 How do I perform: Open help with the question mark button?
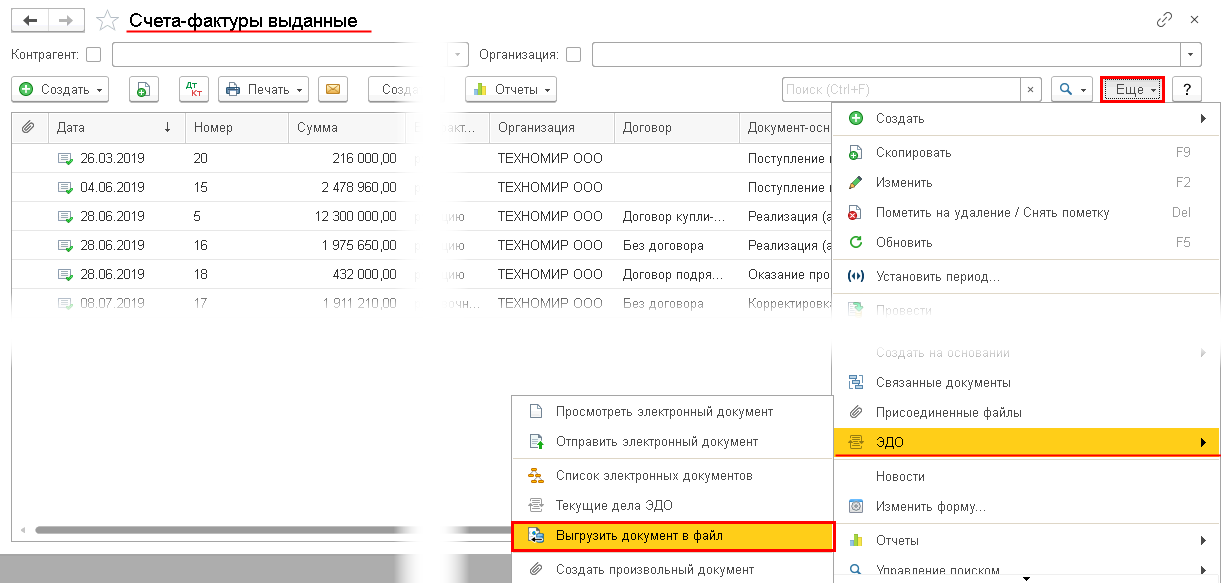[1186, 89]
